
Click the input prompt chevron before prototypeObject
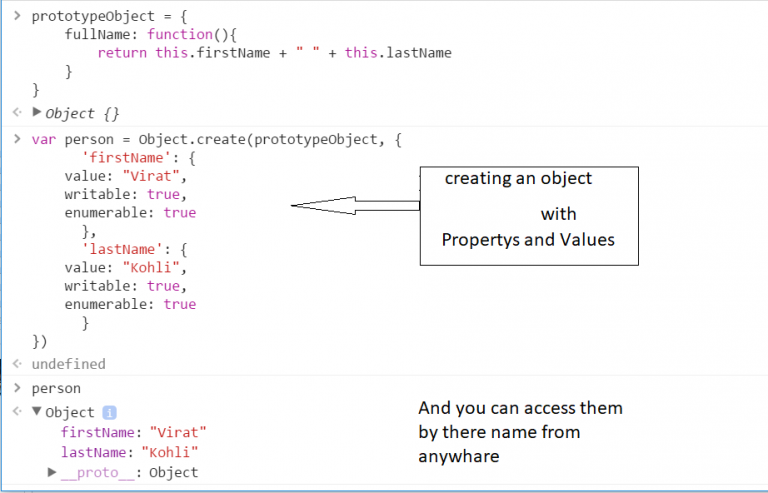coord(17,16)
